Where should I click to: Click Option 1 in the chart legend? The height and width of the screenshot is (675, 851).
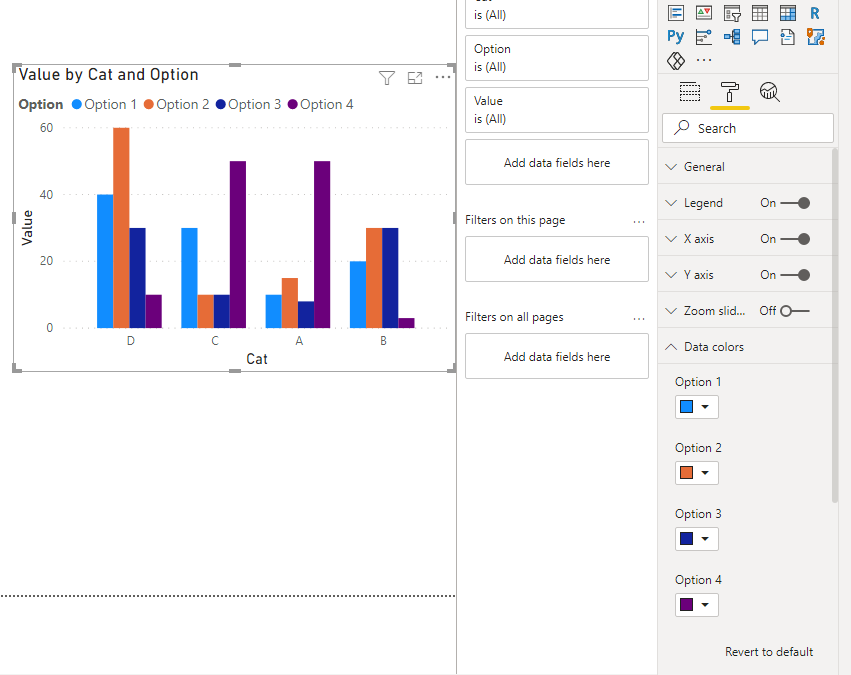(104, 104)
